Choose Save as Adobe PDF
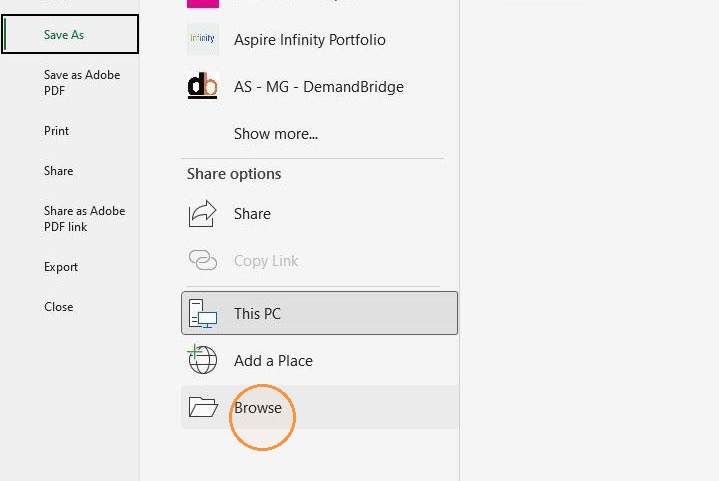Screen dimensions: 719x481 coord(82,83)
